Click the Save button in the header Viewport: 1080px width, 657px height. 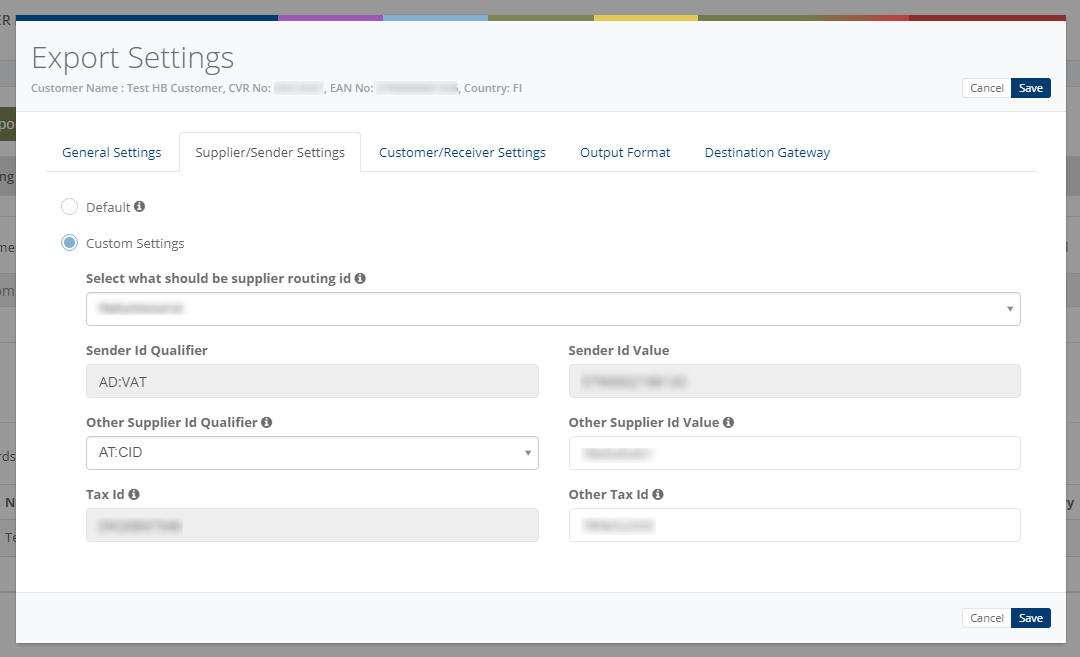click(1031, 88)
